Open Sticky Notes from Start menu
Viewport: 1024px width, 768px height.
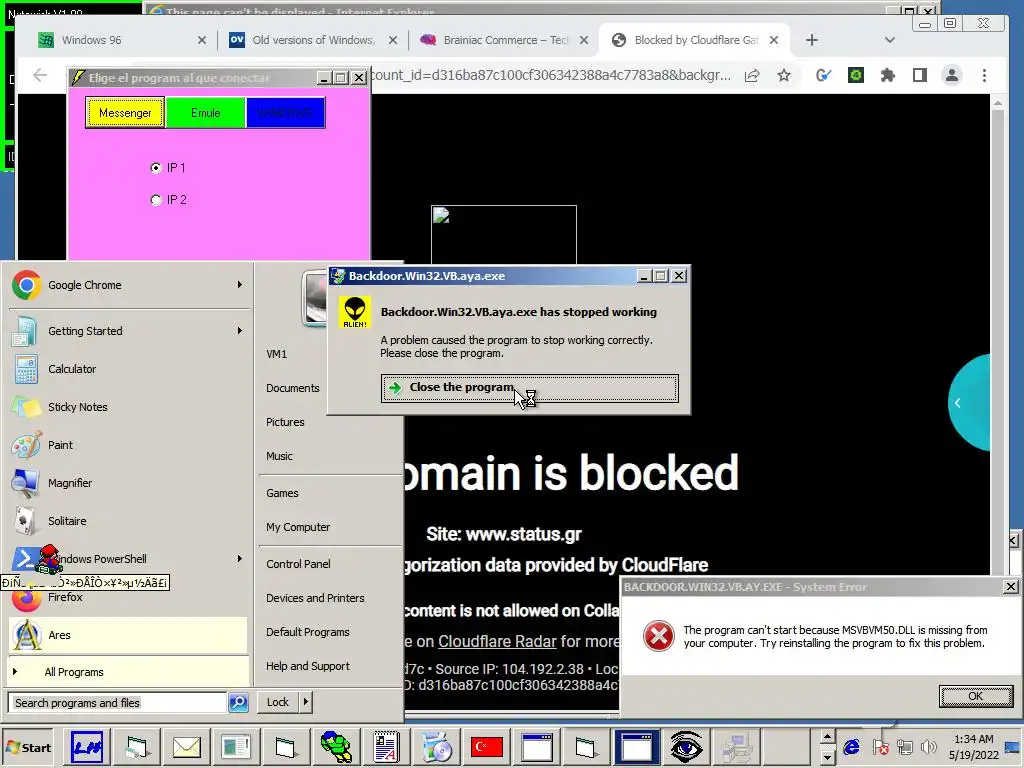[x=129, y=407]
